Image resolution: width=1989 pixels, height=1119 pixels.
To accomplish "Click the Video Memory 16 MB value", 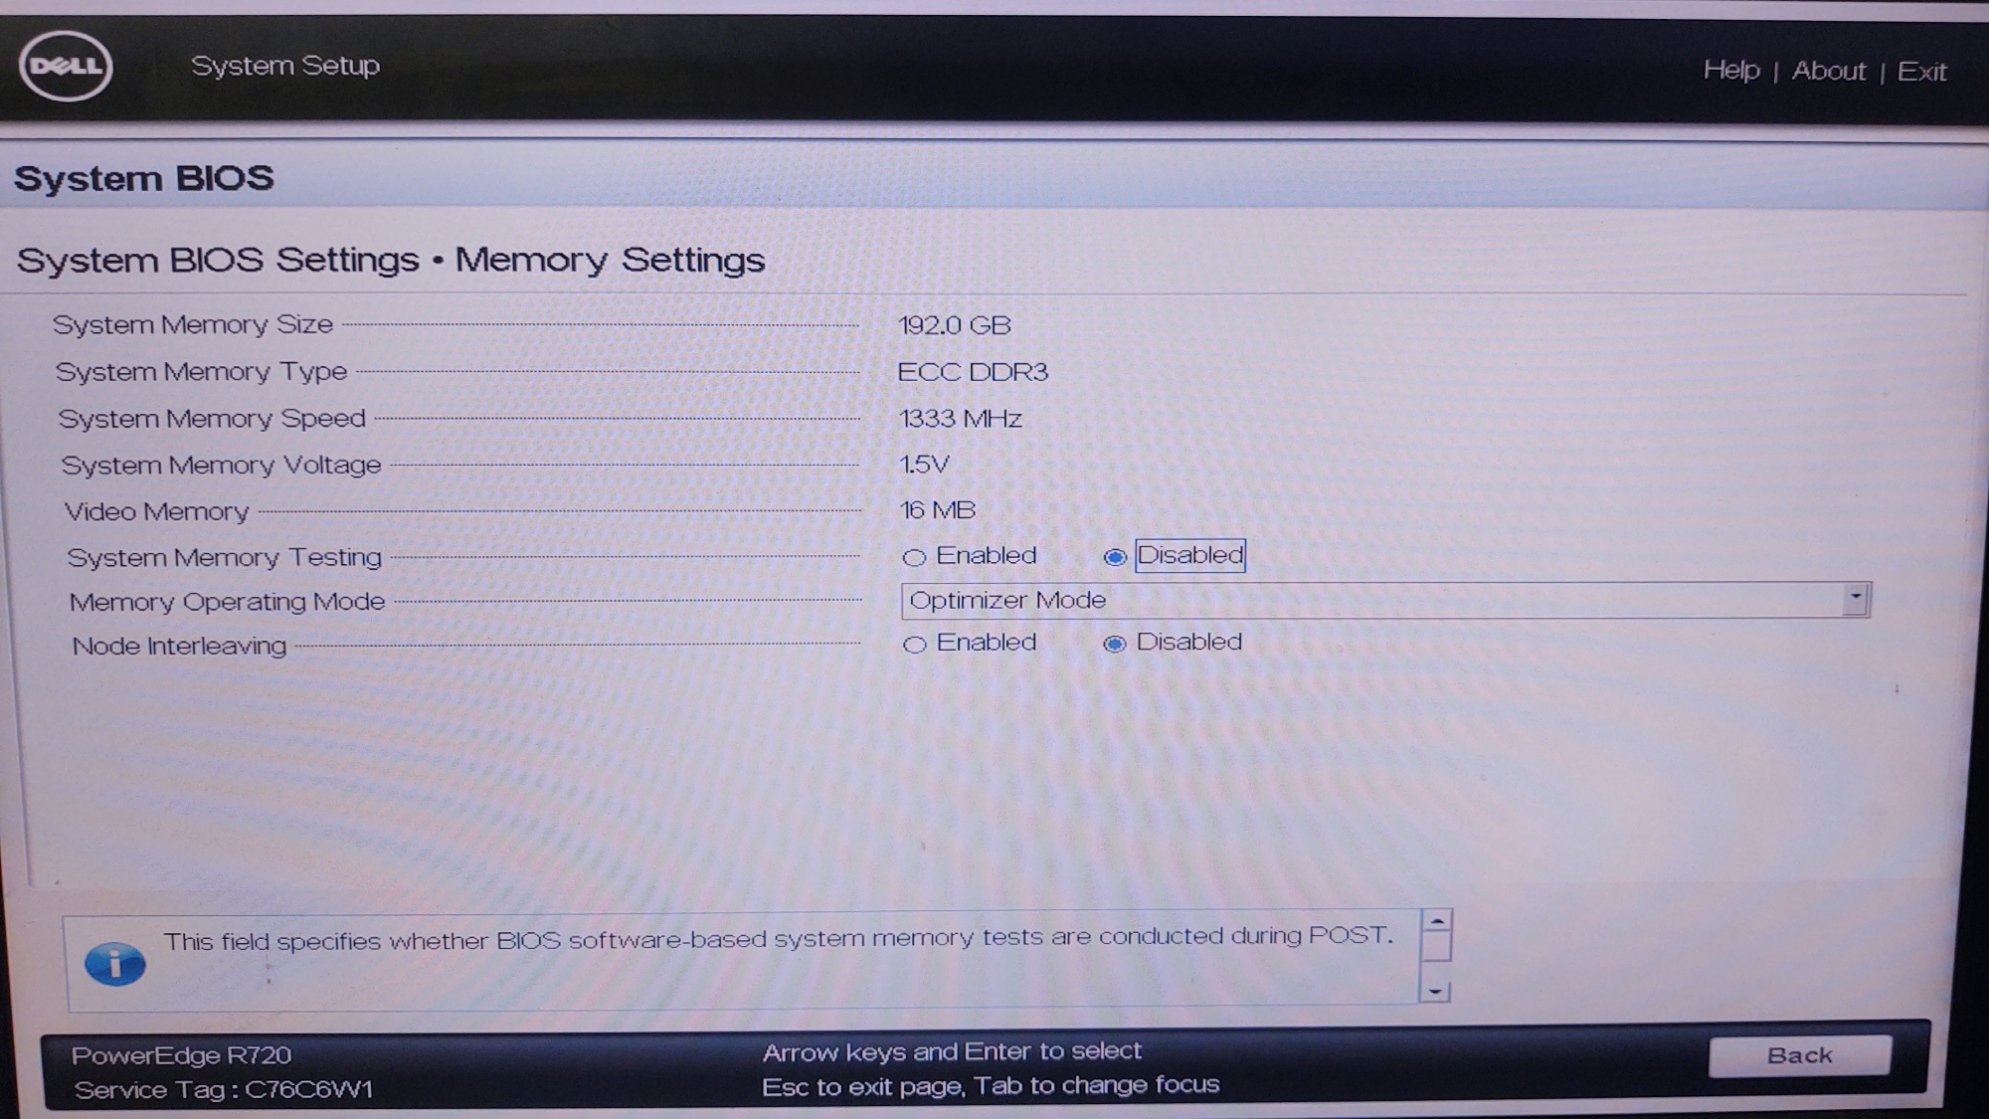I will [937, 510].
